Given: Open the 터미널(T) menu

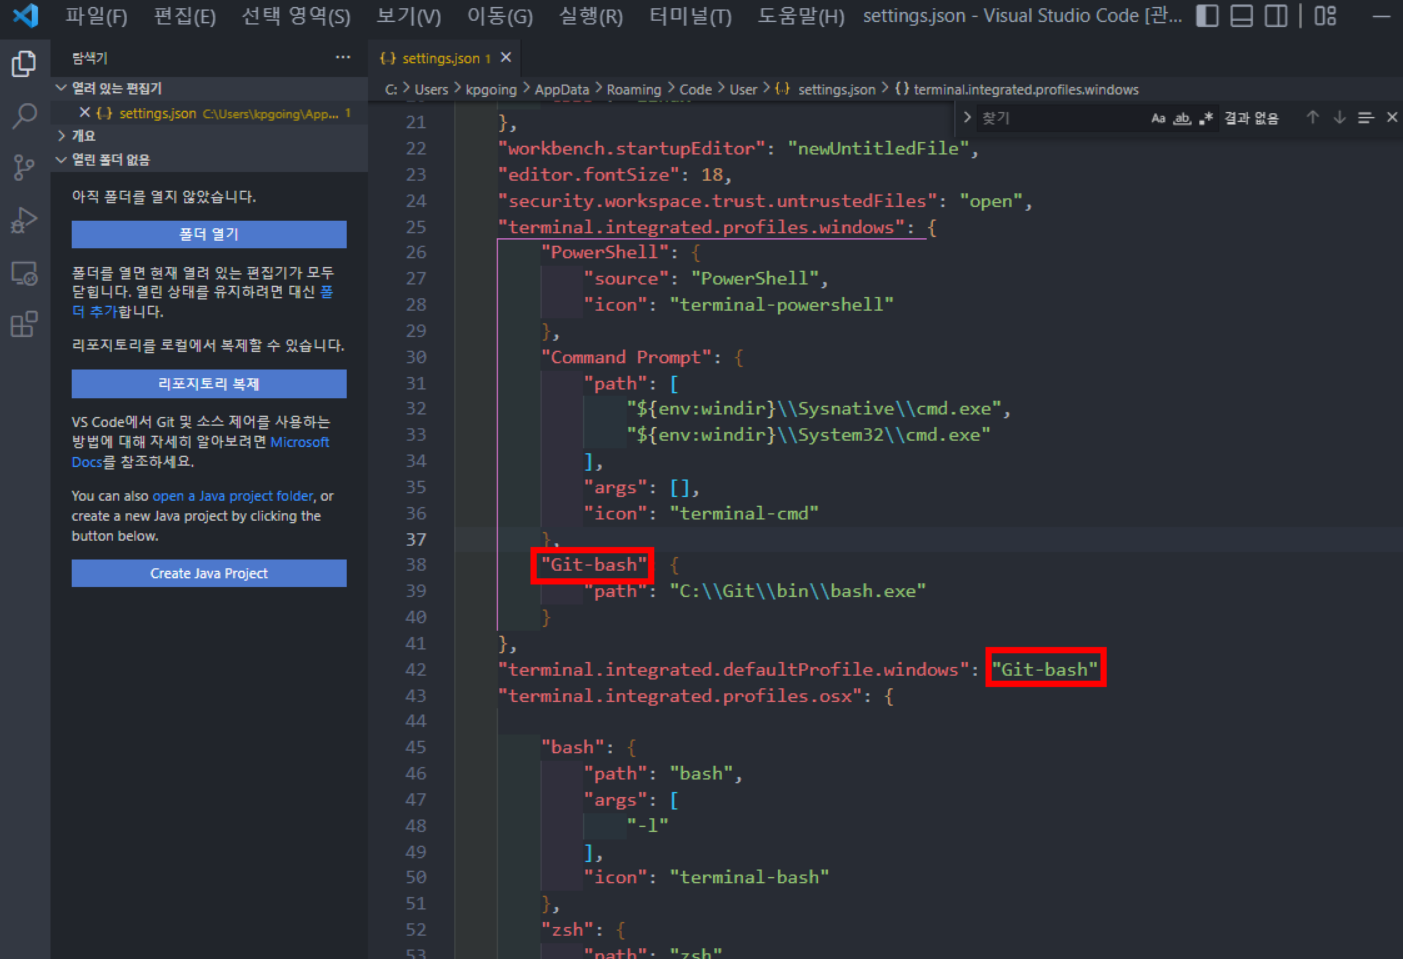Looking at the screenshot, I should pos(690,16).
